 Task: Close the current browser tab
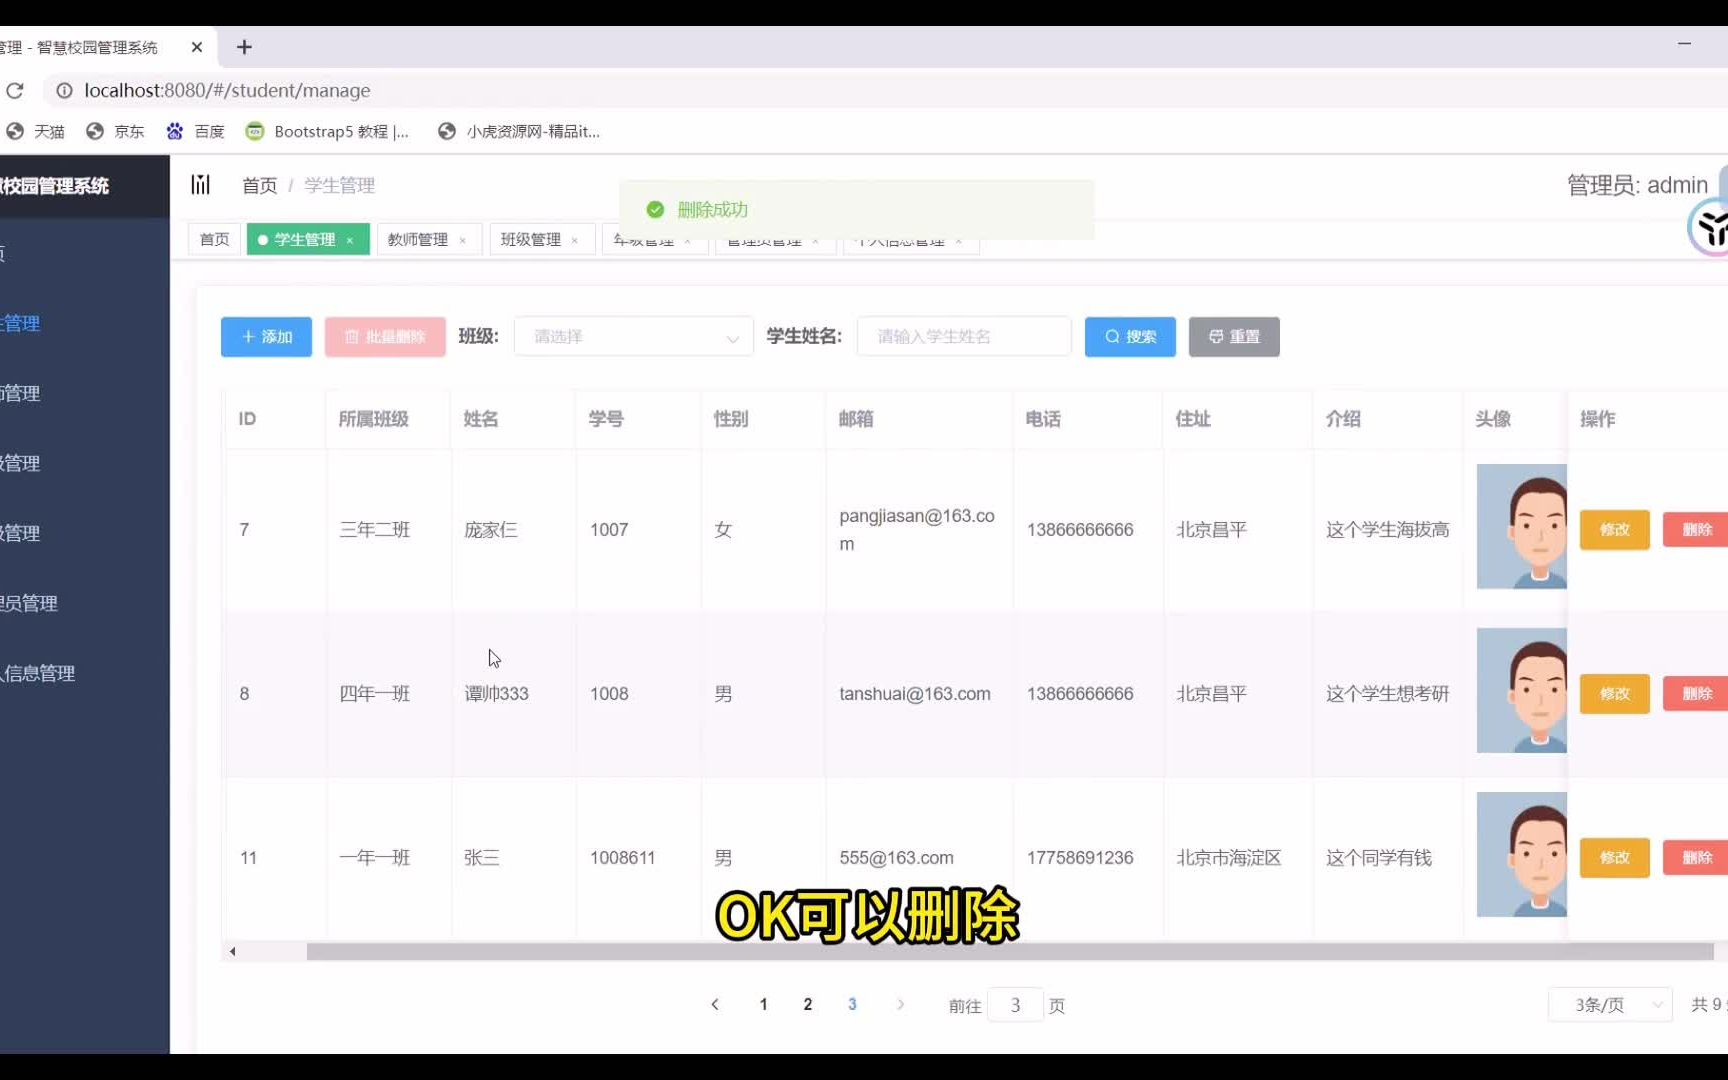pos(196,47)
